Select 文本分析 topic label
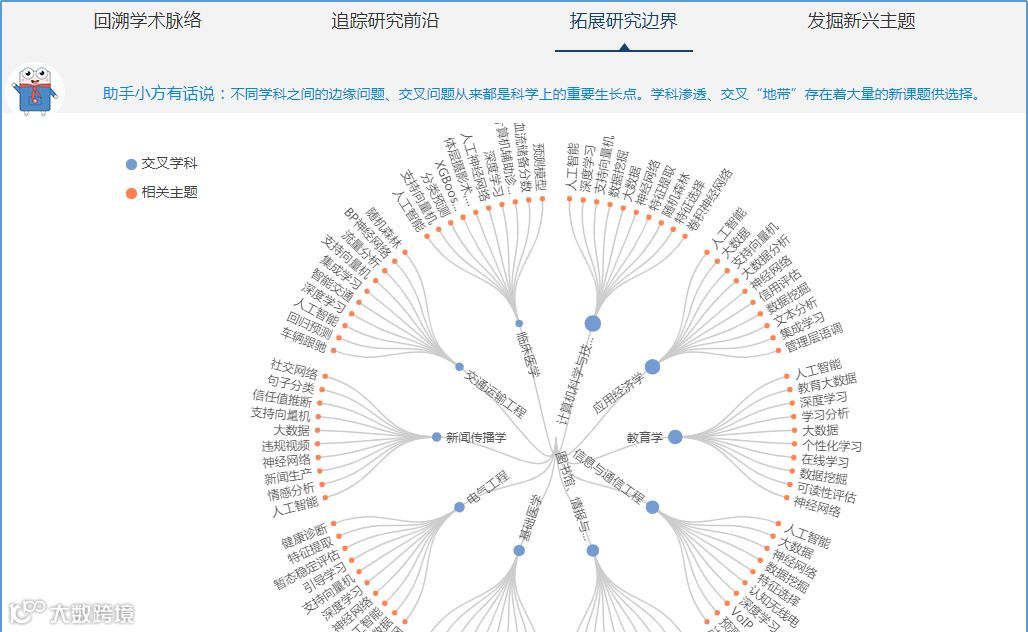This screenshot has width=1028, height=632. [795, 312]
